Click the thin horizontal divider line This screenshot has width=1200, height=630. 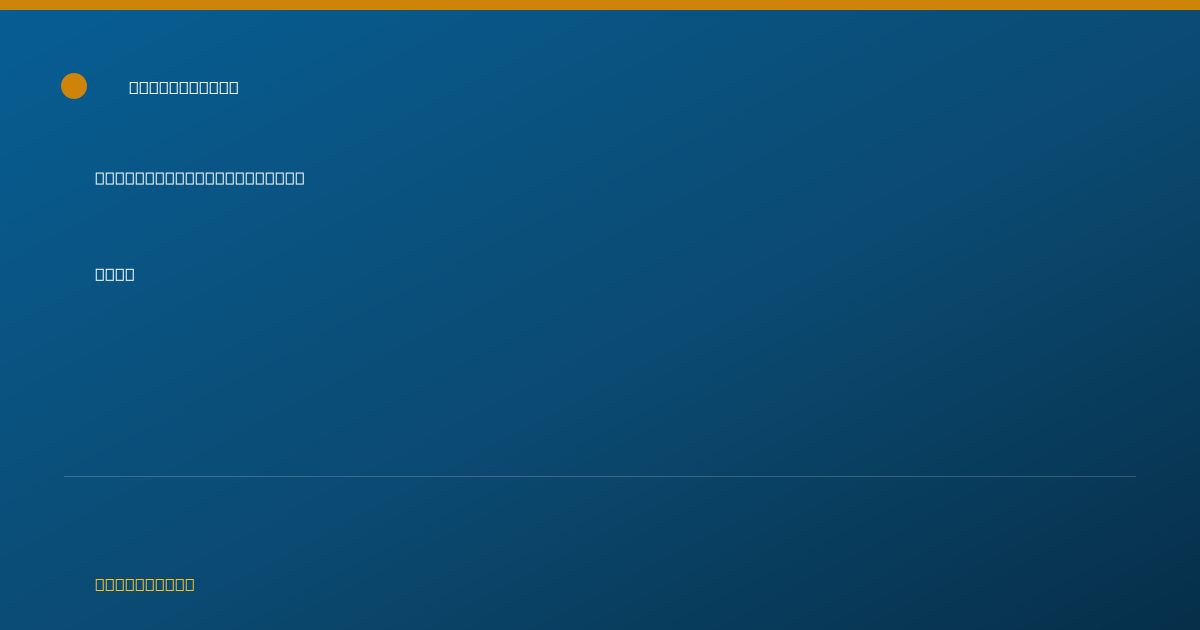tap(600, 476)
